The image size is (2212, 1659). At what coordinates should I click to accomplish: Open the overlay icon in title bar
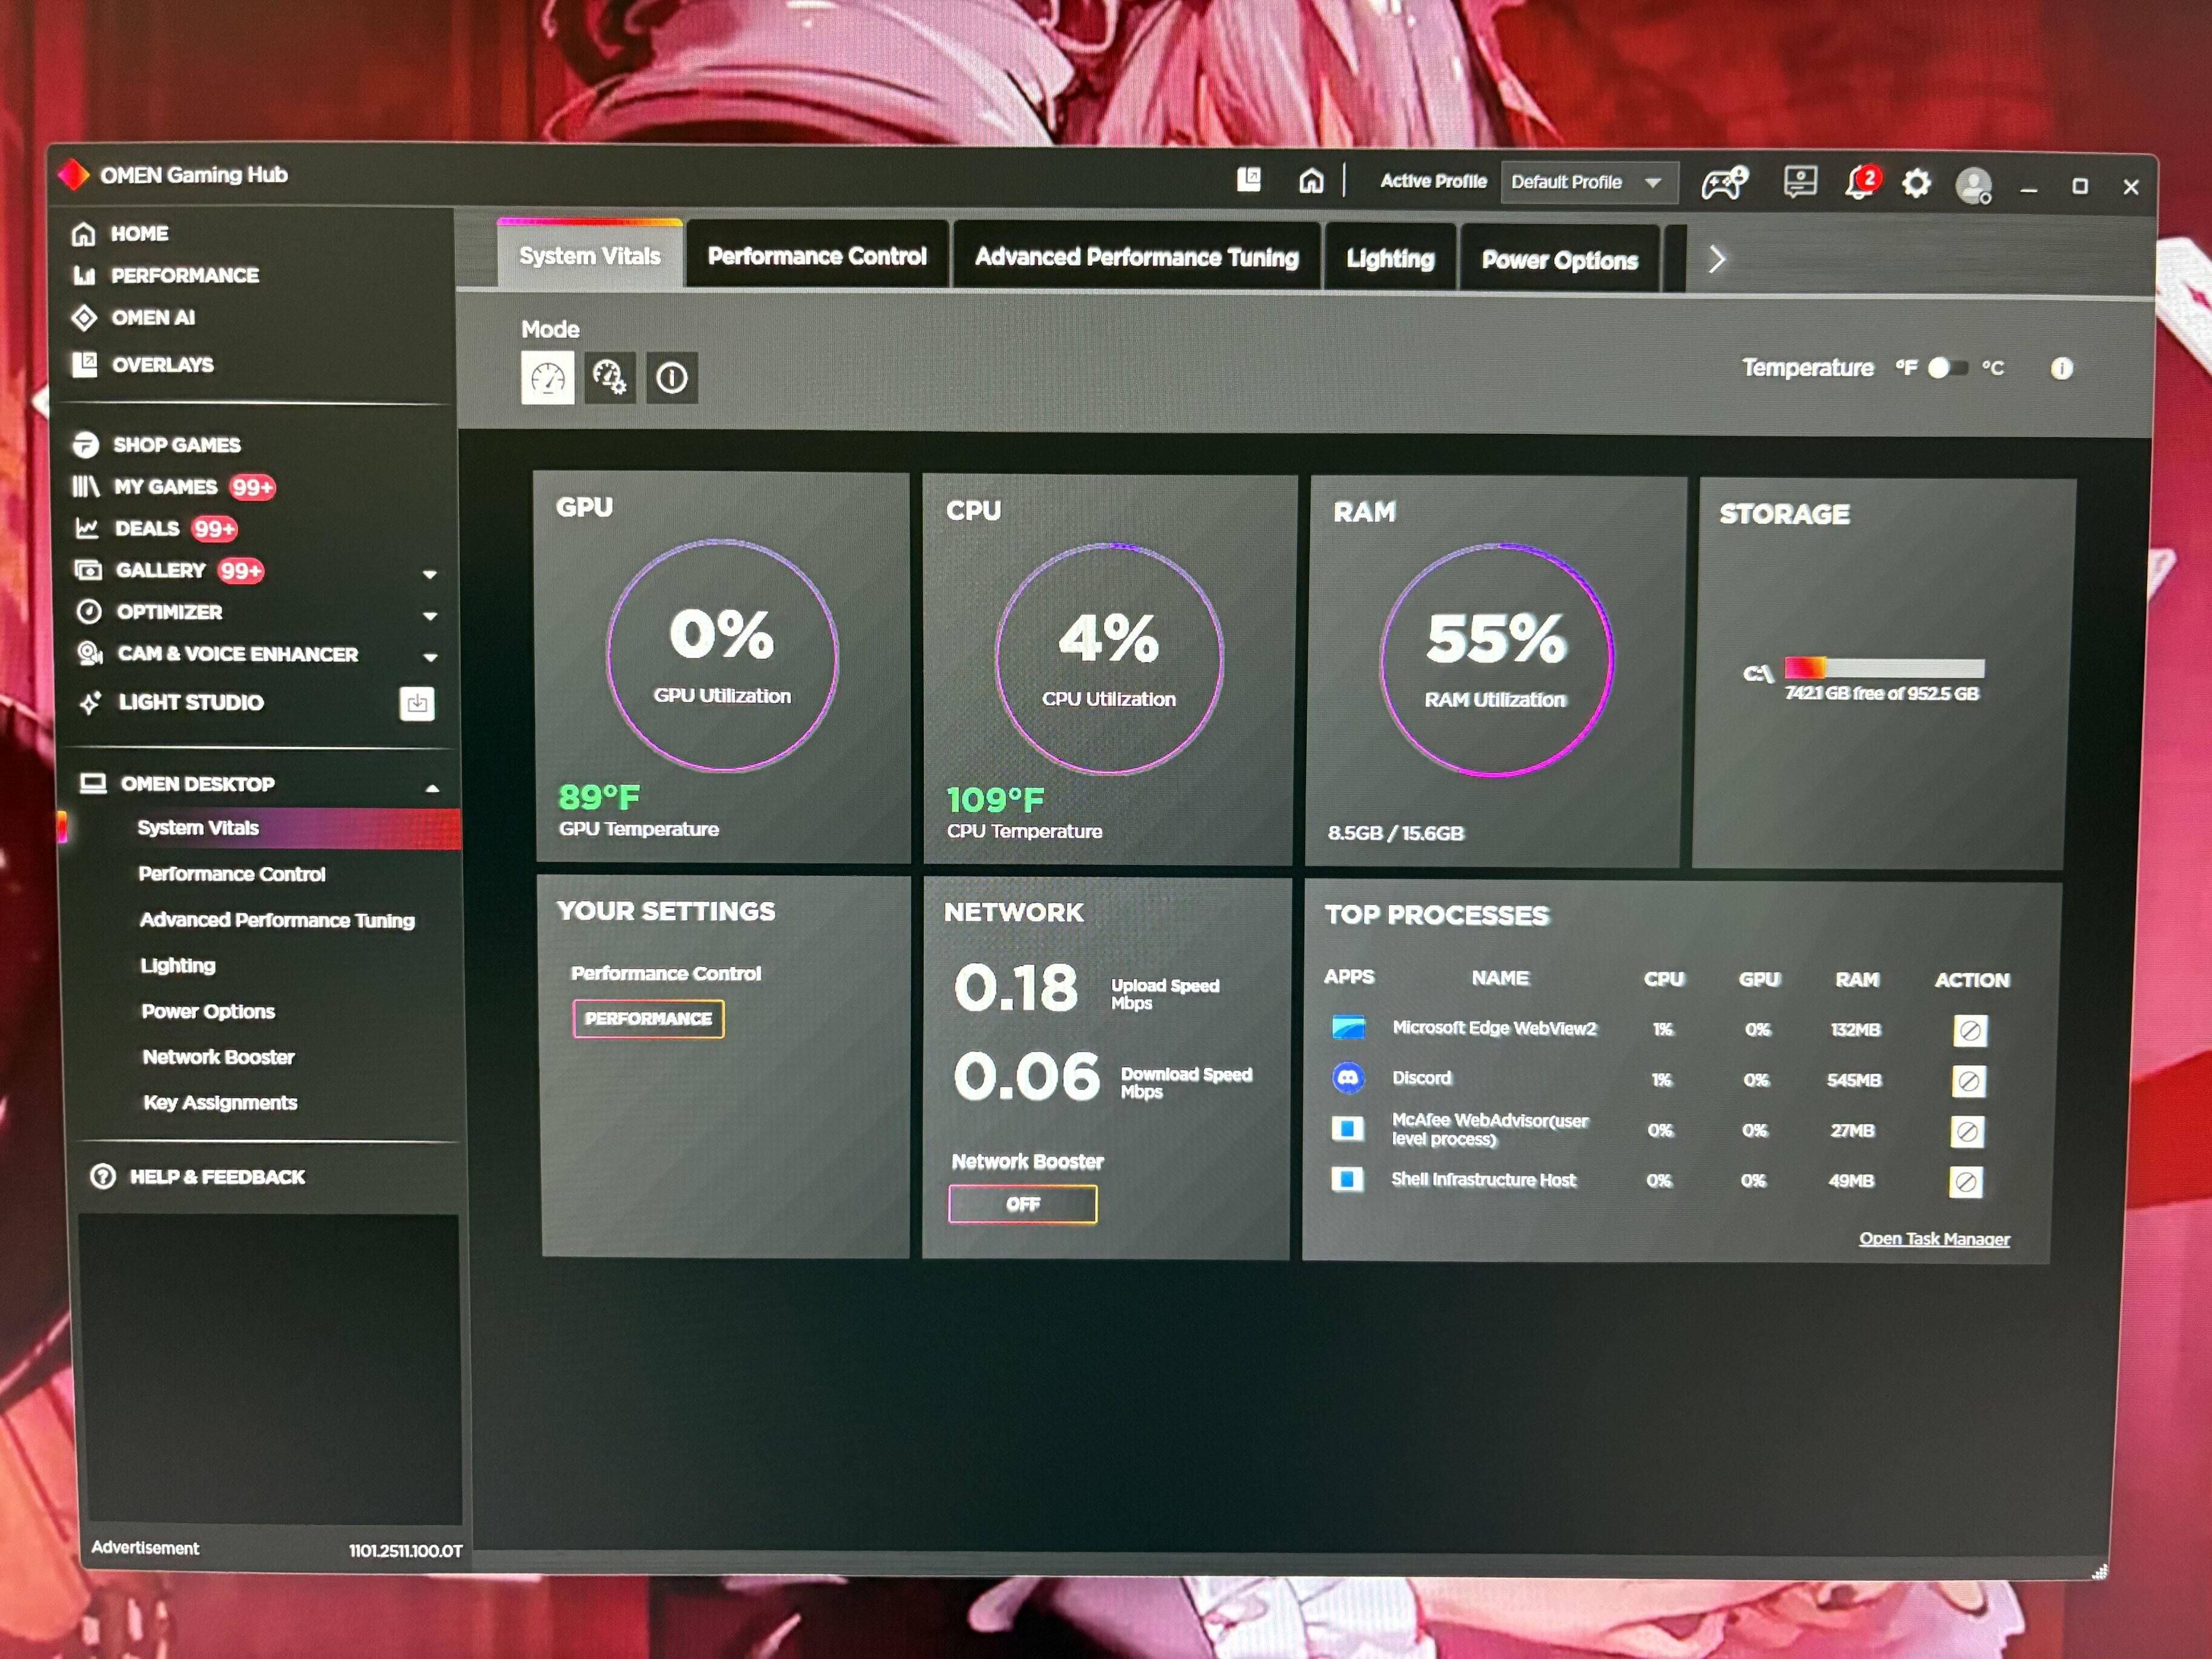point(1248,179)
